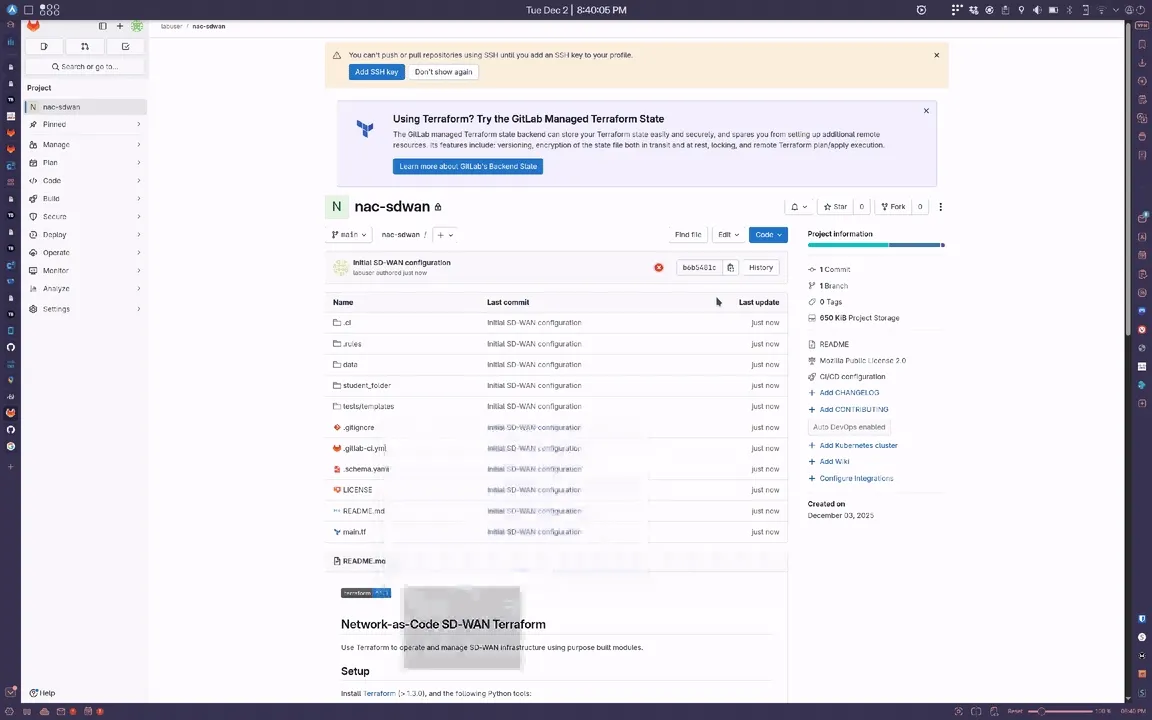Select Deploy in the left sidebar
Viewport: 1152px width, 720px height.
pyautogui.click(x=55, y=234)
